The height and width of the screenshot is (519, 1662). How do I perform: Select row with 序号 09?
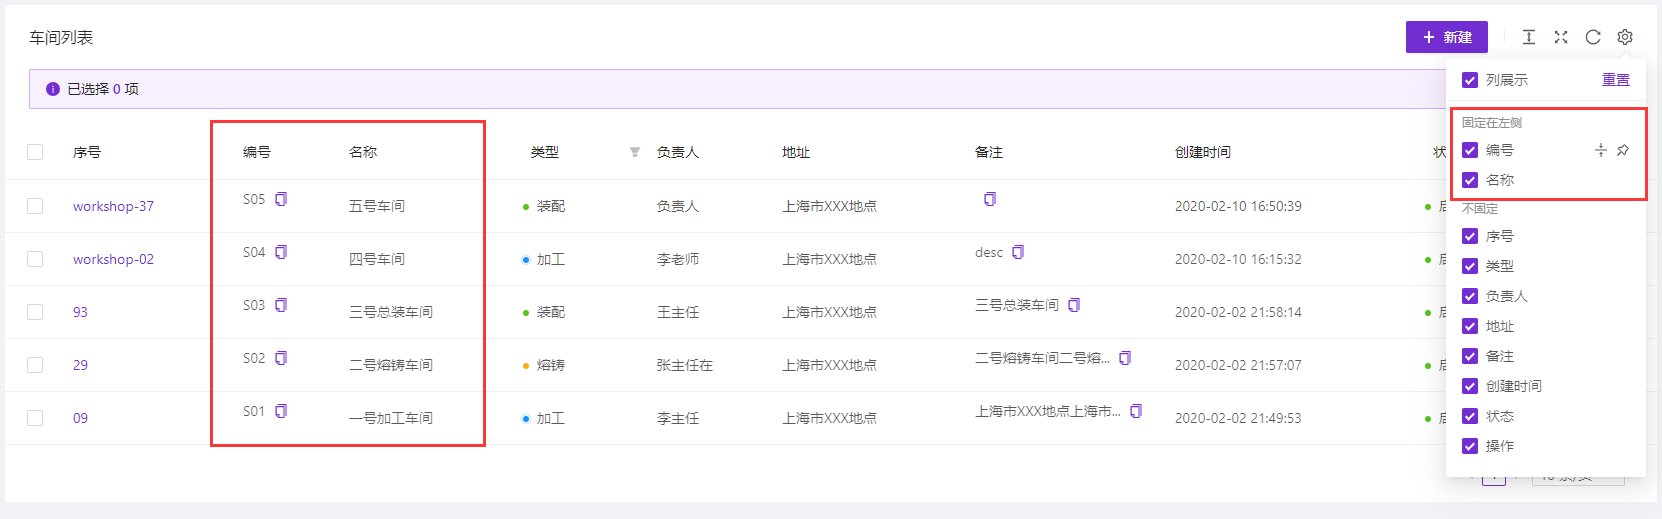35,418
